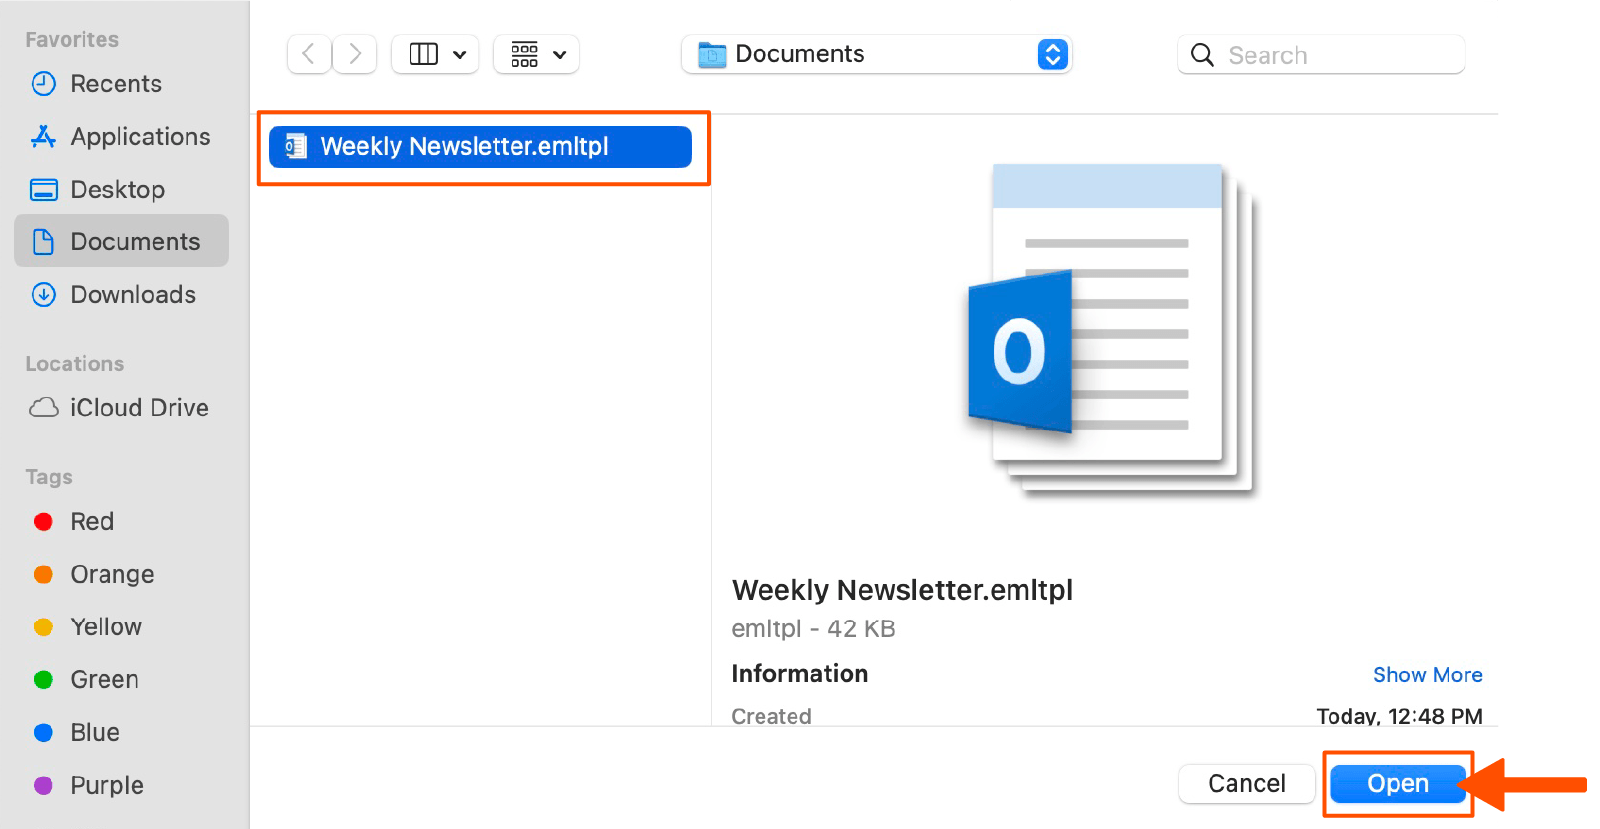
Task: Expand the grouping options dropdown arrow
Action: [560, 55]
